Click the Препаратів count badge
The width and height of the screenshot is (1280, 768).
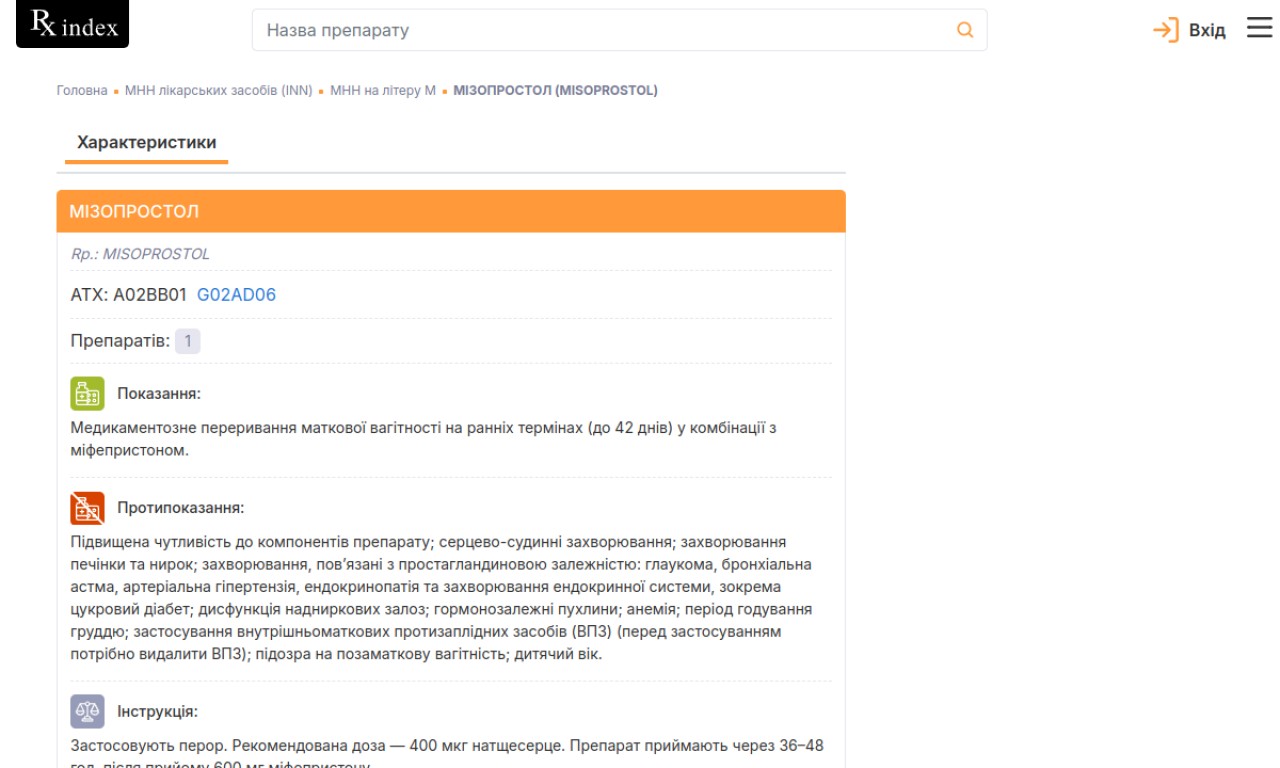click(x=188, y=341)
